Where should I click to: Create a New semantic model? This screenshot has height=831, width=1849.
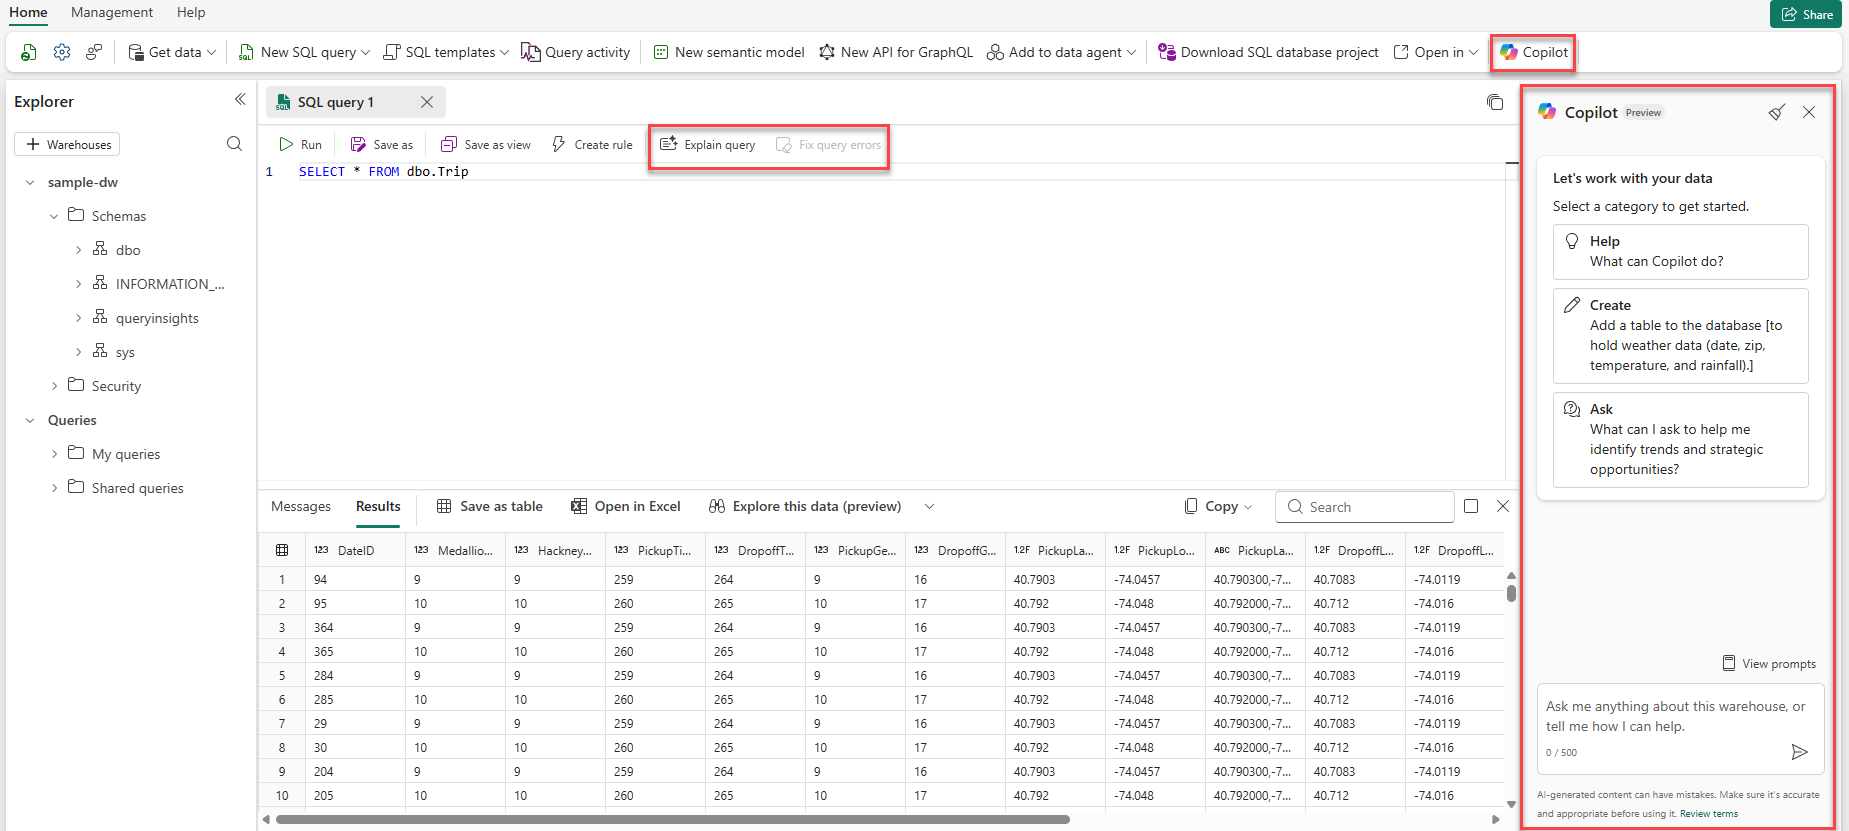(729, 52)
